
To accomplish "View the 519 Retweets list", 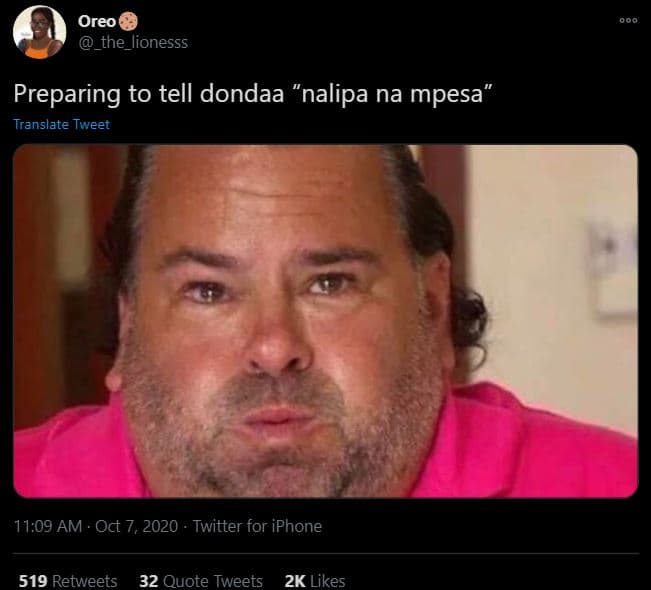I will coord(68,581).
